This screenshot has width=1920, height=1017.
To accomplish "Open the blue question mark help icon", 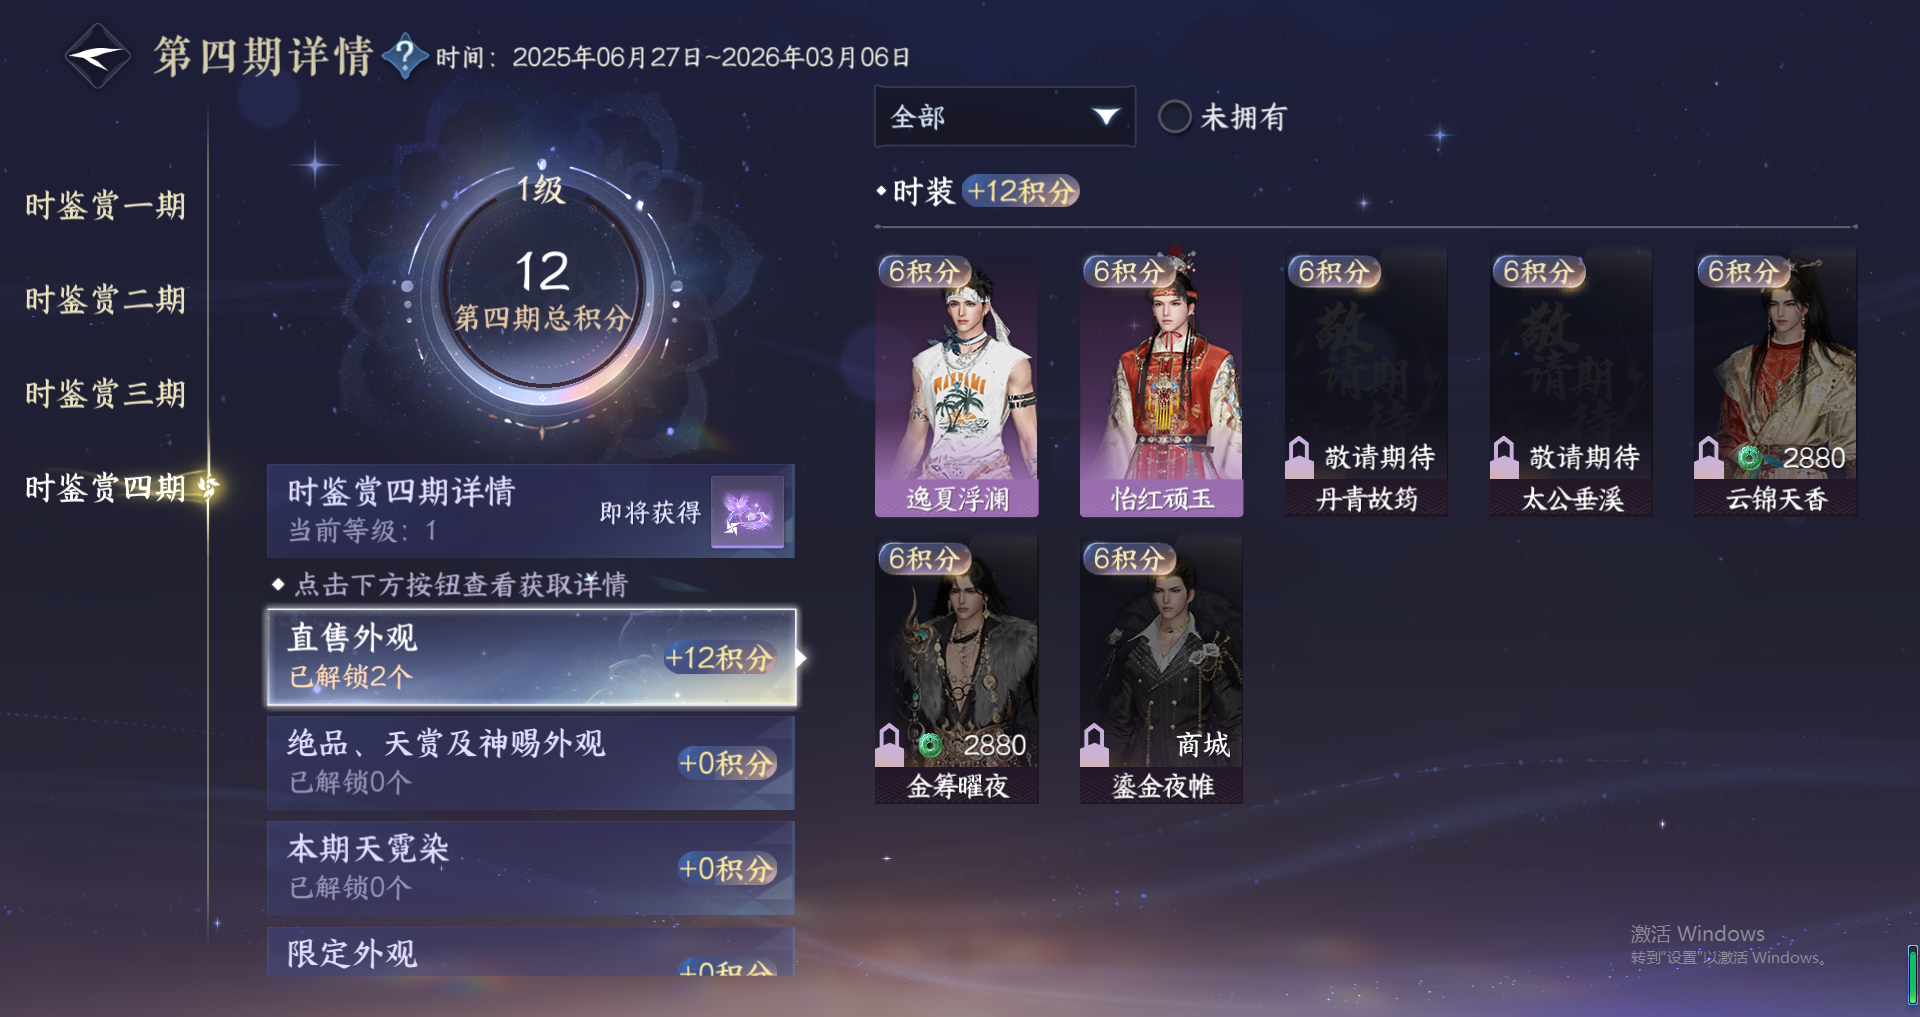I will (405, 56).
